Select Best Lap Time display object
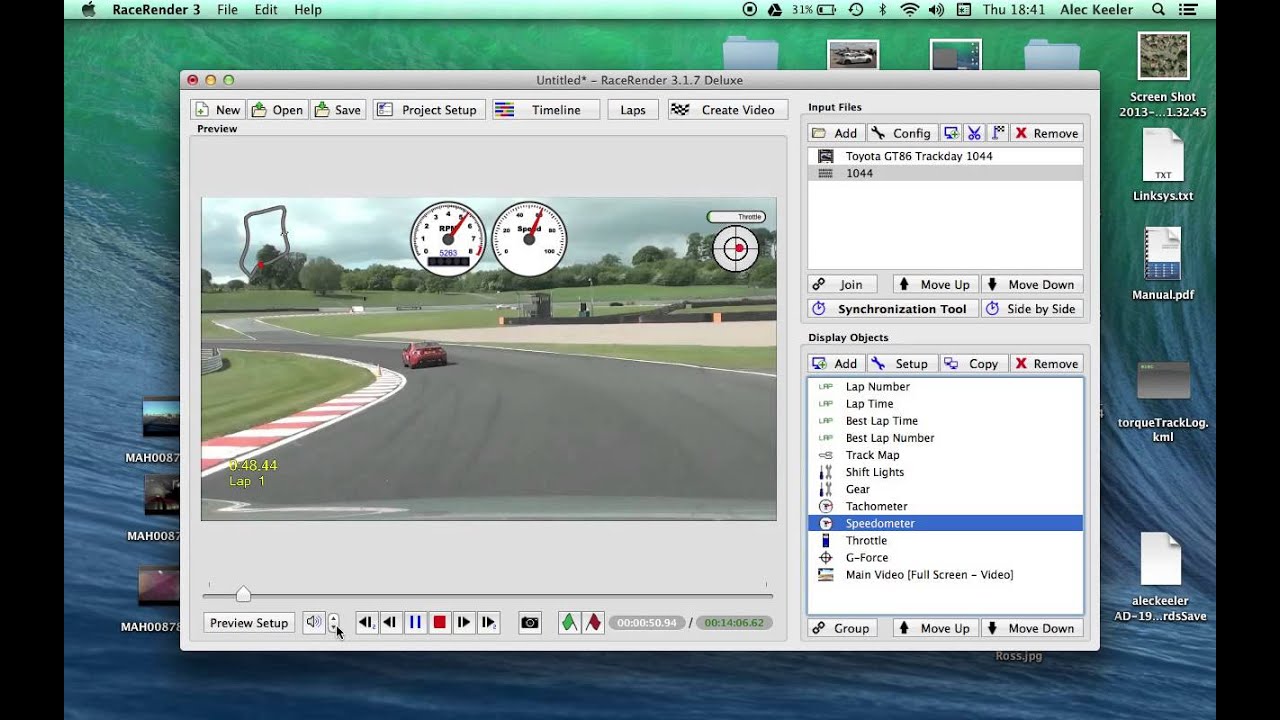The width and height of the screenshot is (1280, 720). (945, 421)
